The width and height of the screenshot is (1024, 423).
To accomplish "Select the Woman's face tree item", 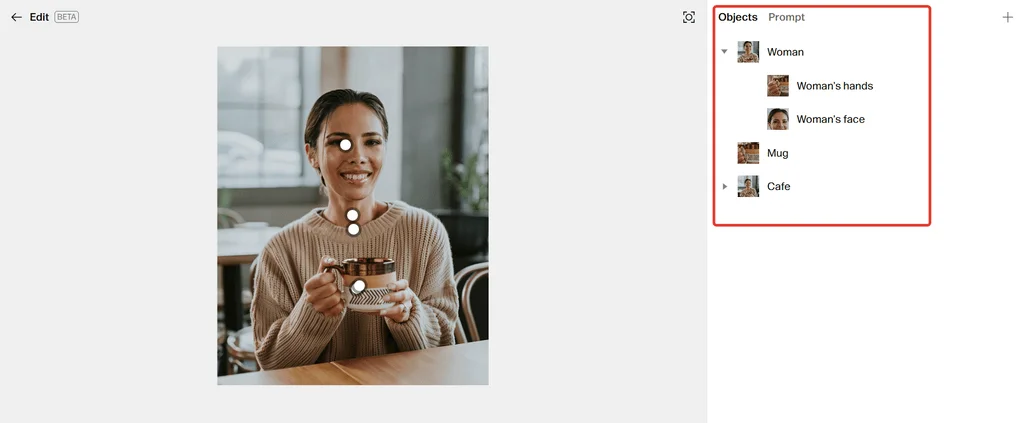I will click(x=831, y=119).
